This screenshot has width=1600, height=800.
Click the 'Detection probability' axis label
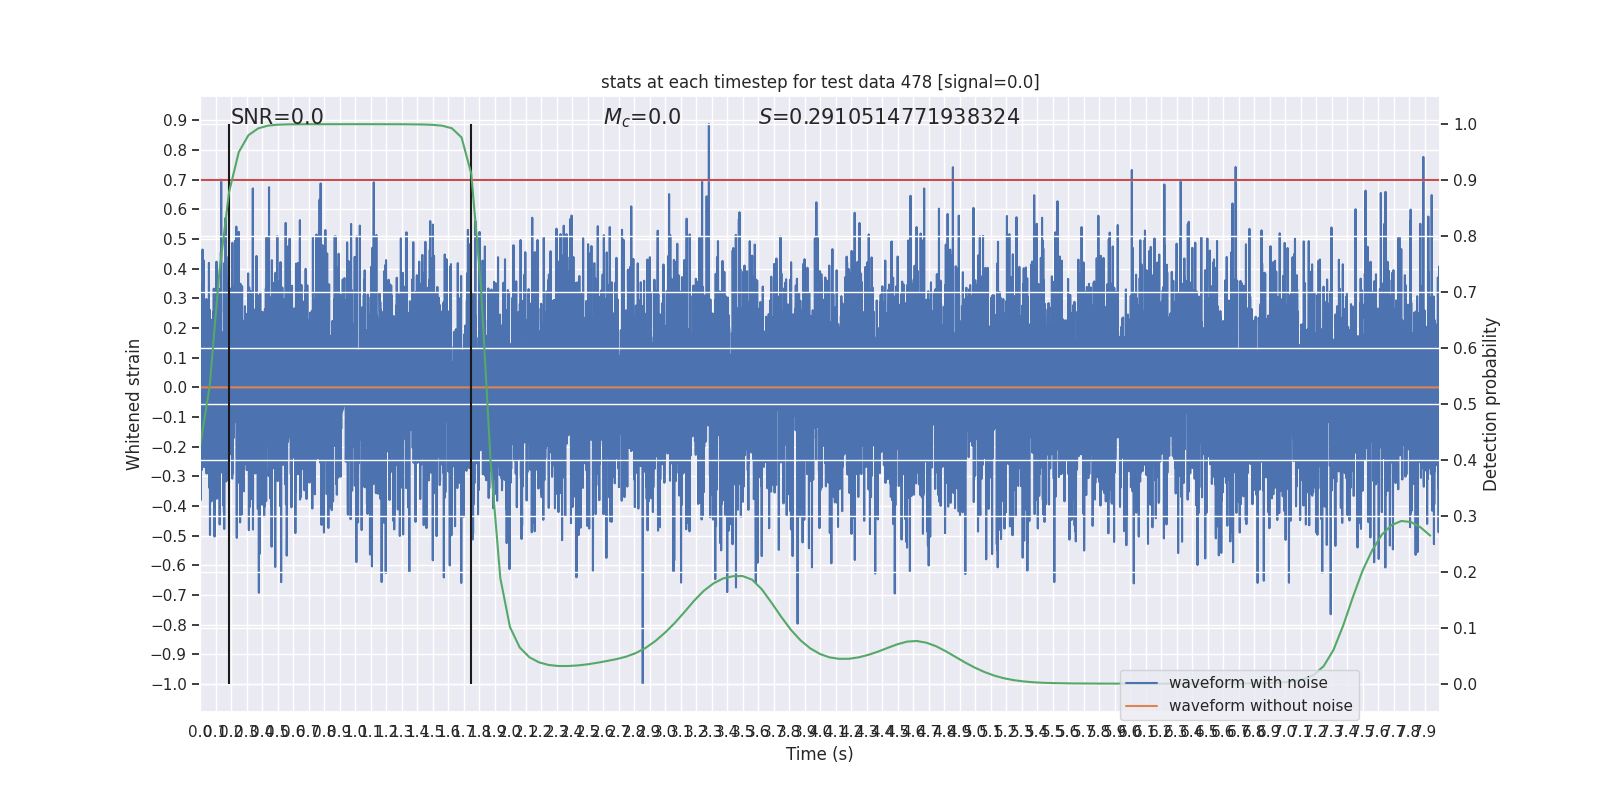coord(1491,404)
